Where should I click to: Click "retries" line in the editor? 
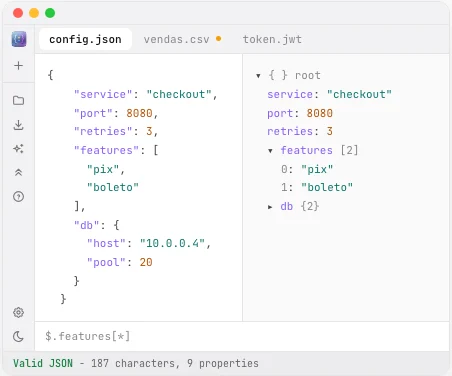pyautogui.click(x=116, y=131)
